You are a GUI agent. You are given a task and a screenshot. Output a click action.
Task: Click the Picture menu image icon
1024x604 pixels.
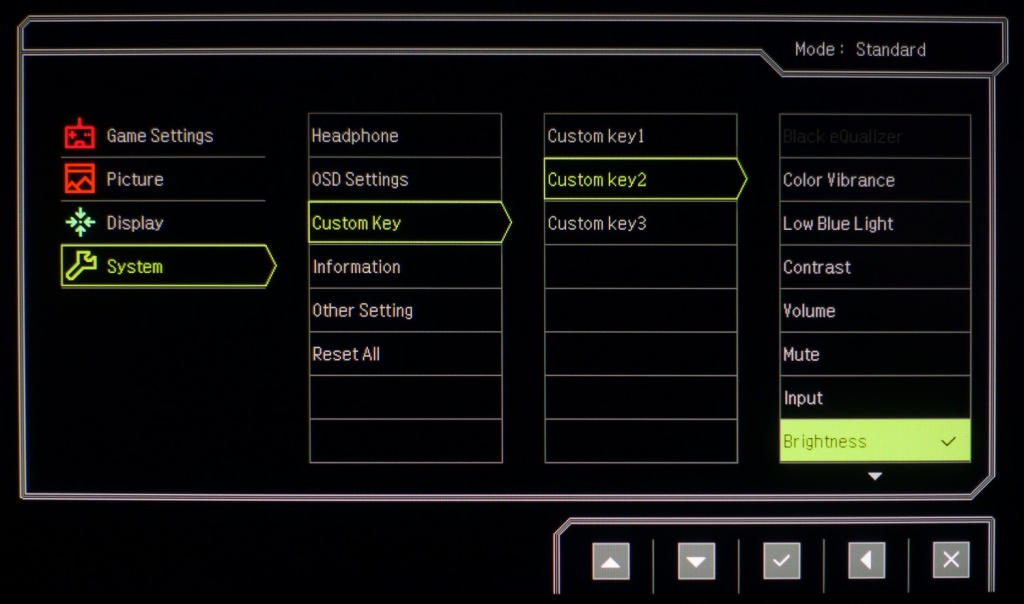pyautogui.click(x=80, y=179)
